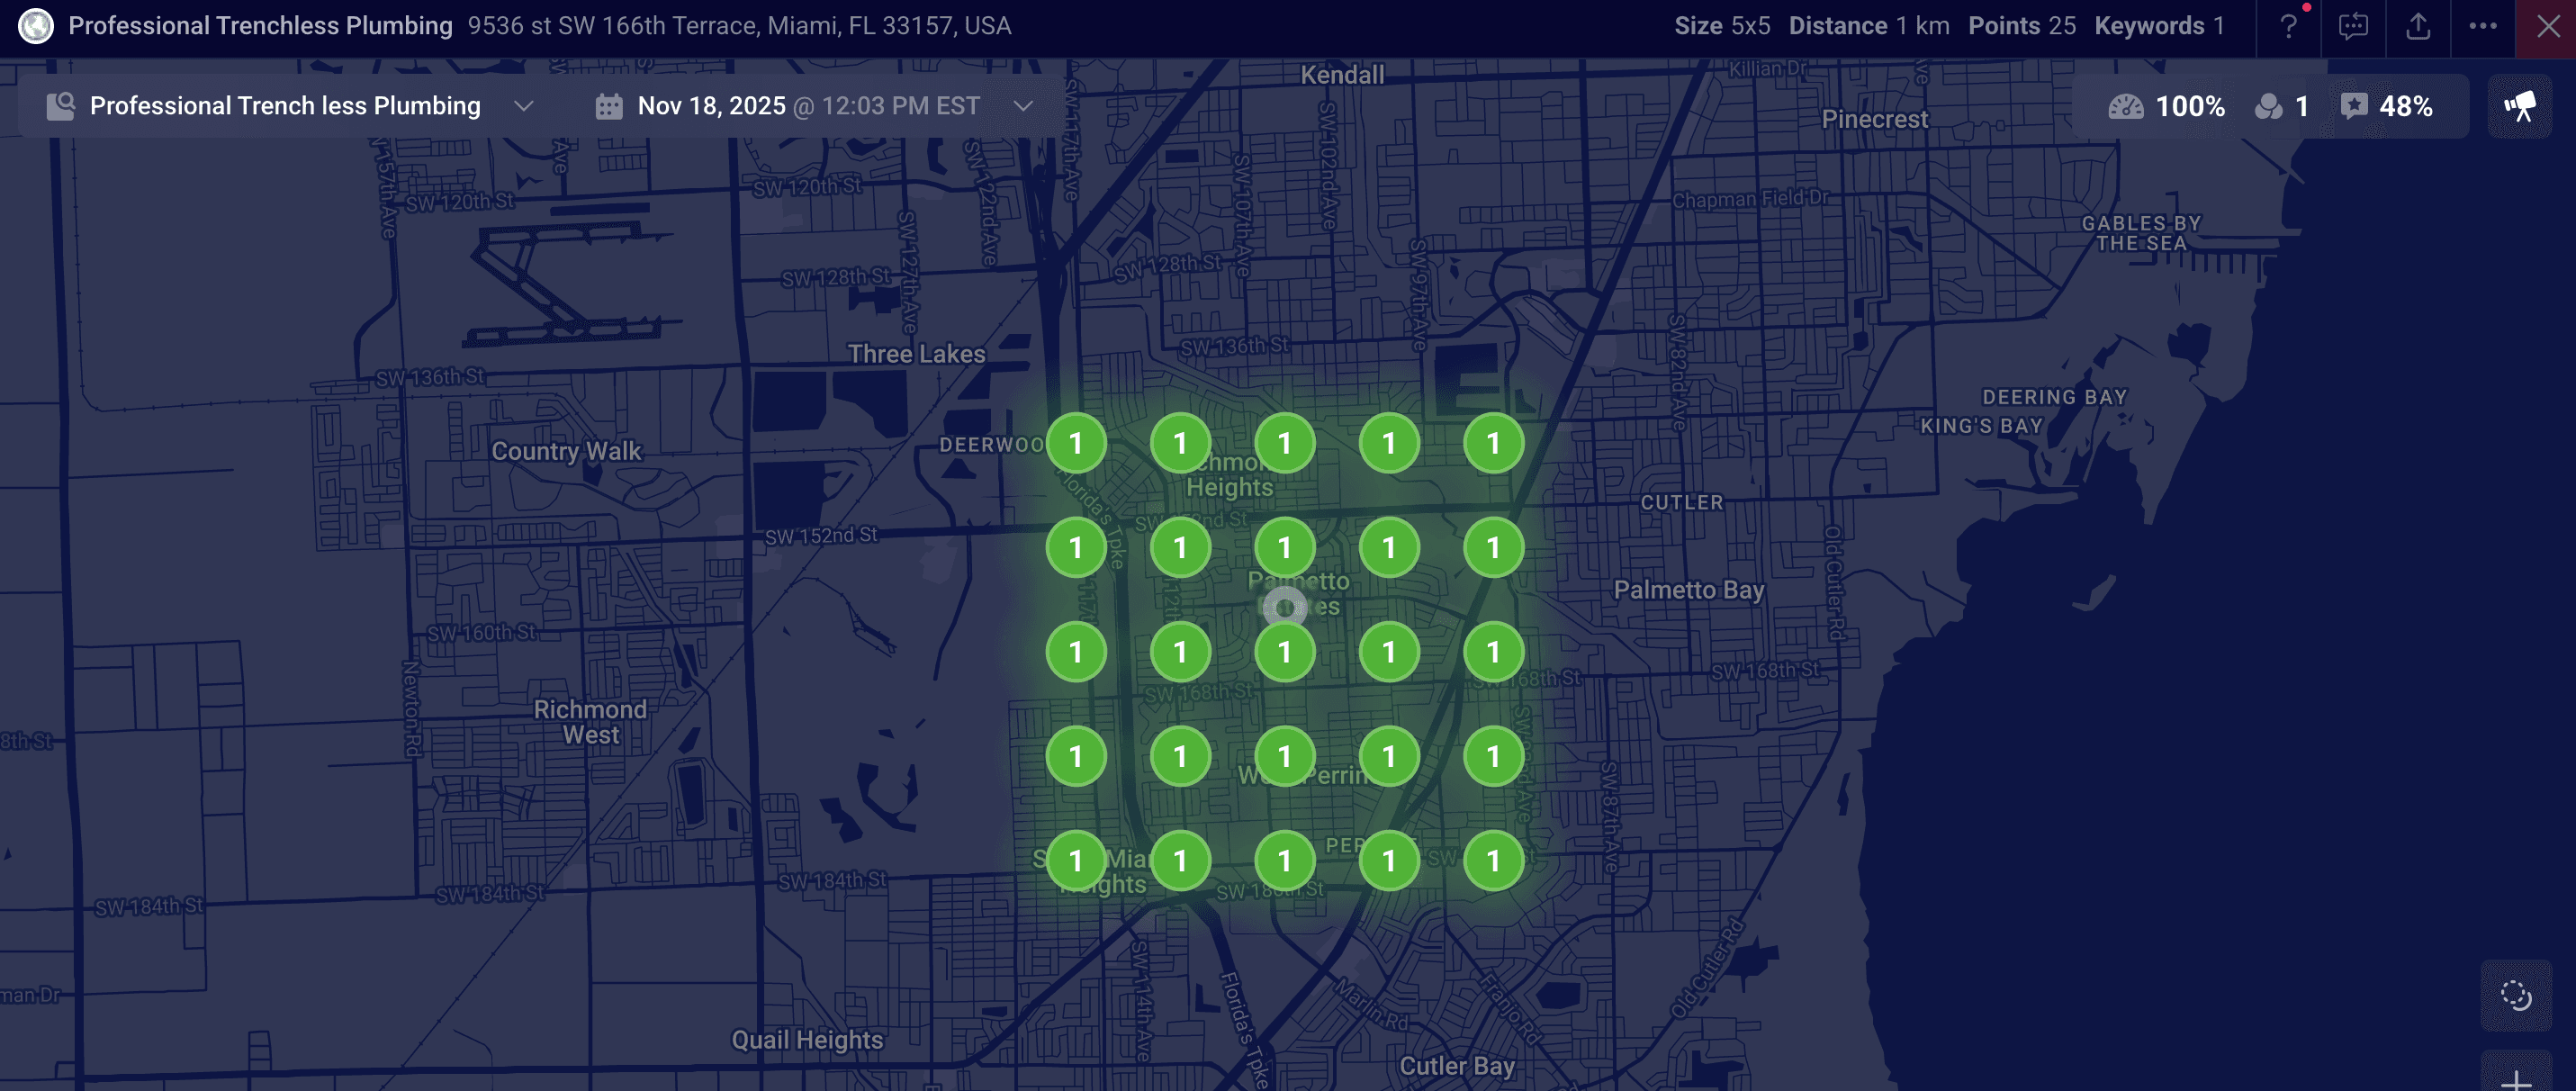This screenshot has width=2576, height=1091.
Task: Select the rightmost rank pin in the grid's middle row
Action: click(1493, 652)
